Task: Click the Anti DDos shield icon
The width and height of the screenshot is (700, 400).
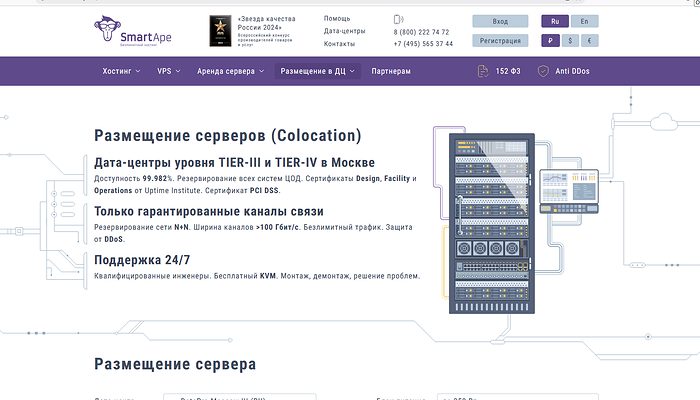Action: coord(543,71)
